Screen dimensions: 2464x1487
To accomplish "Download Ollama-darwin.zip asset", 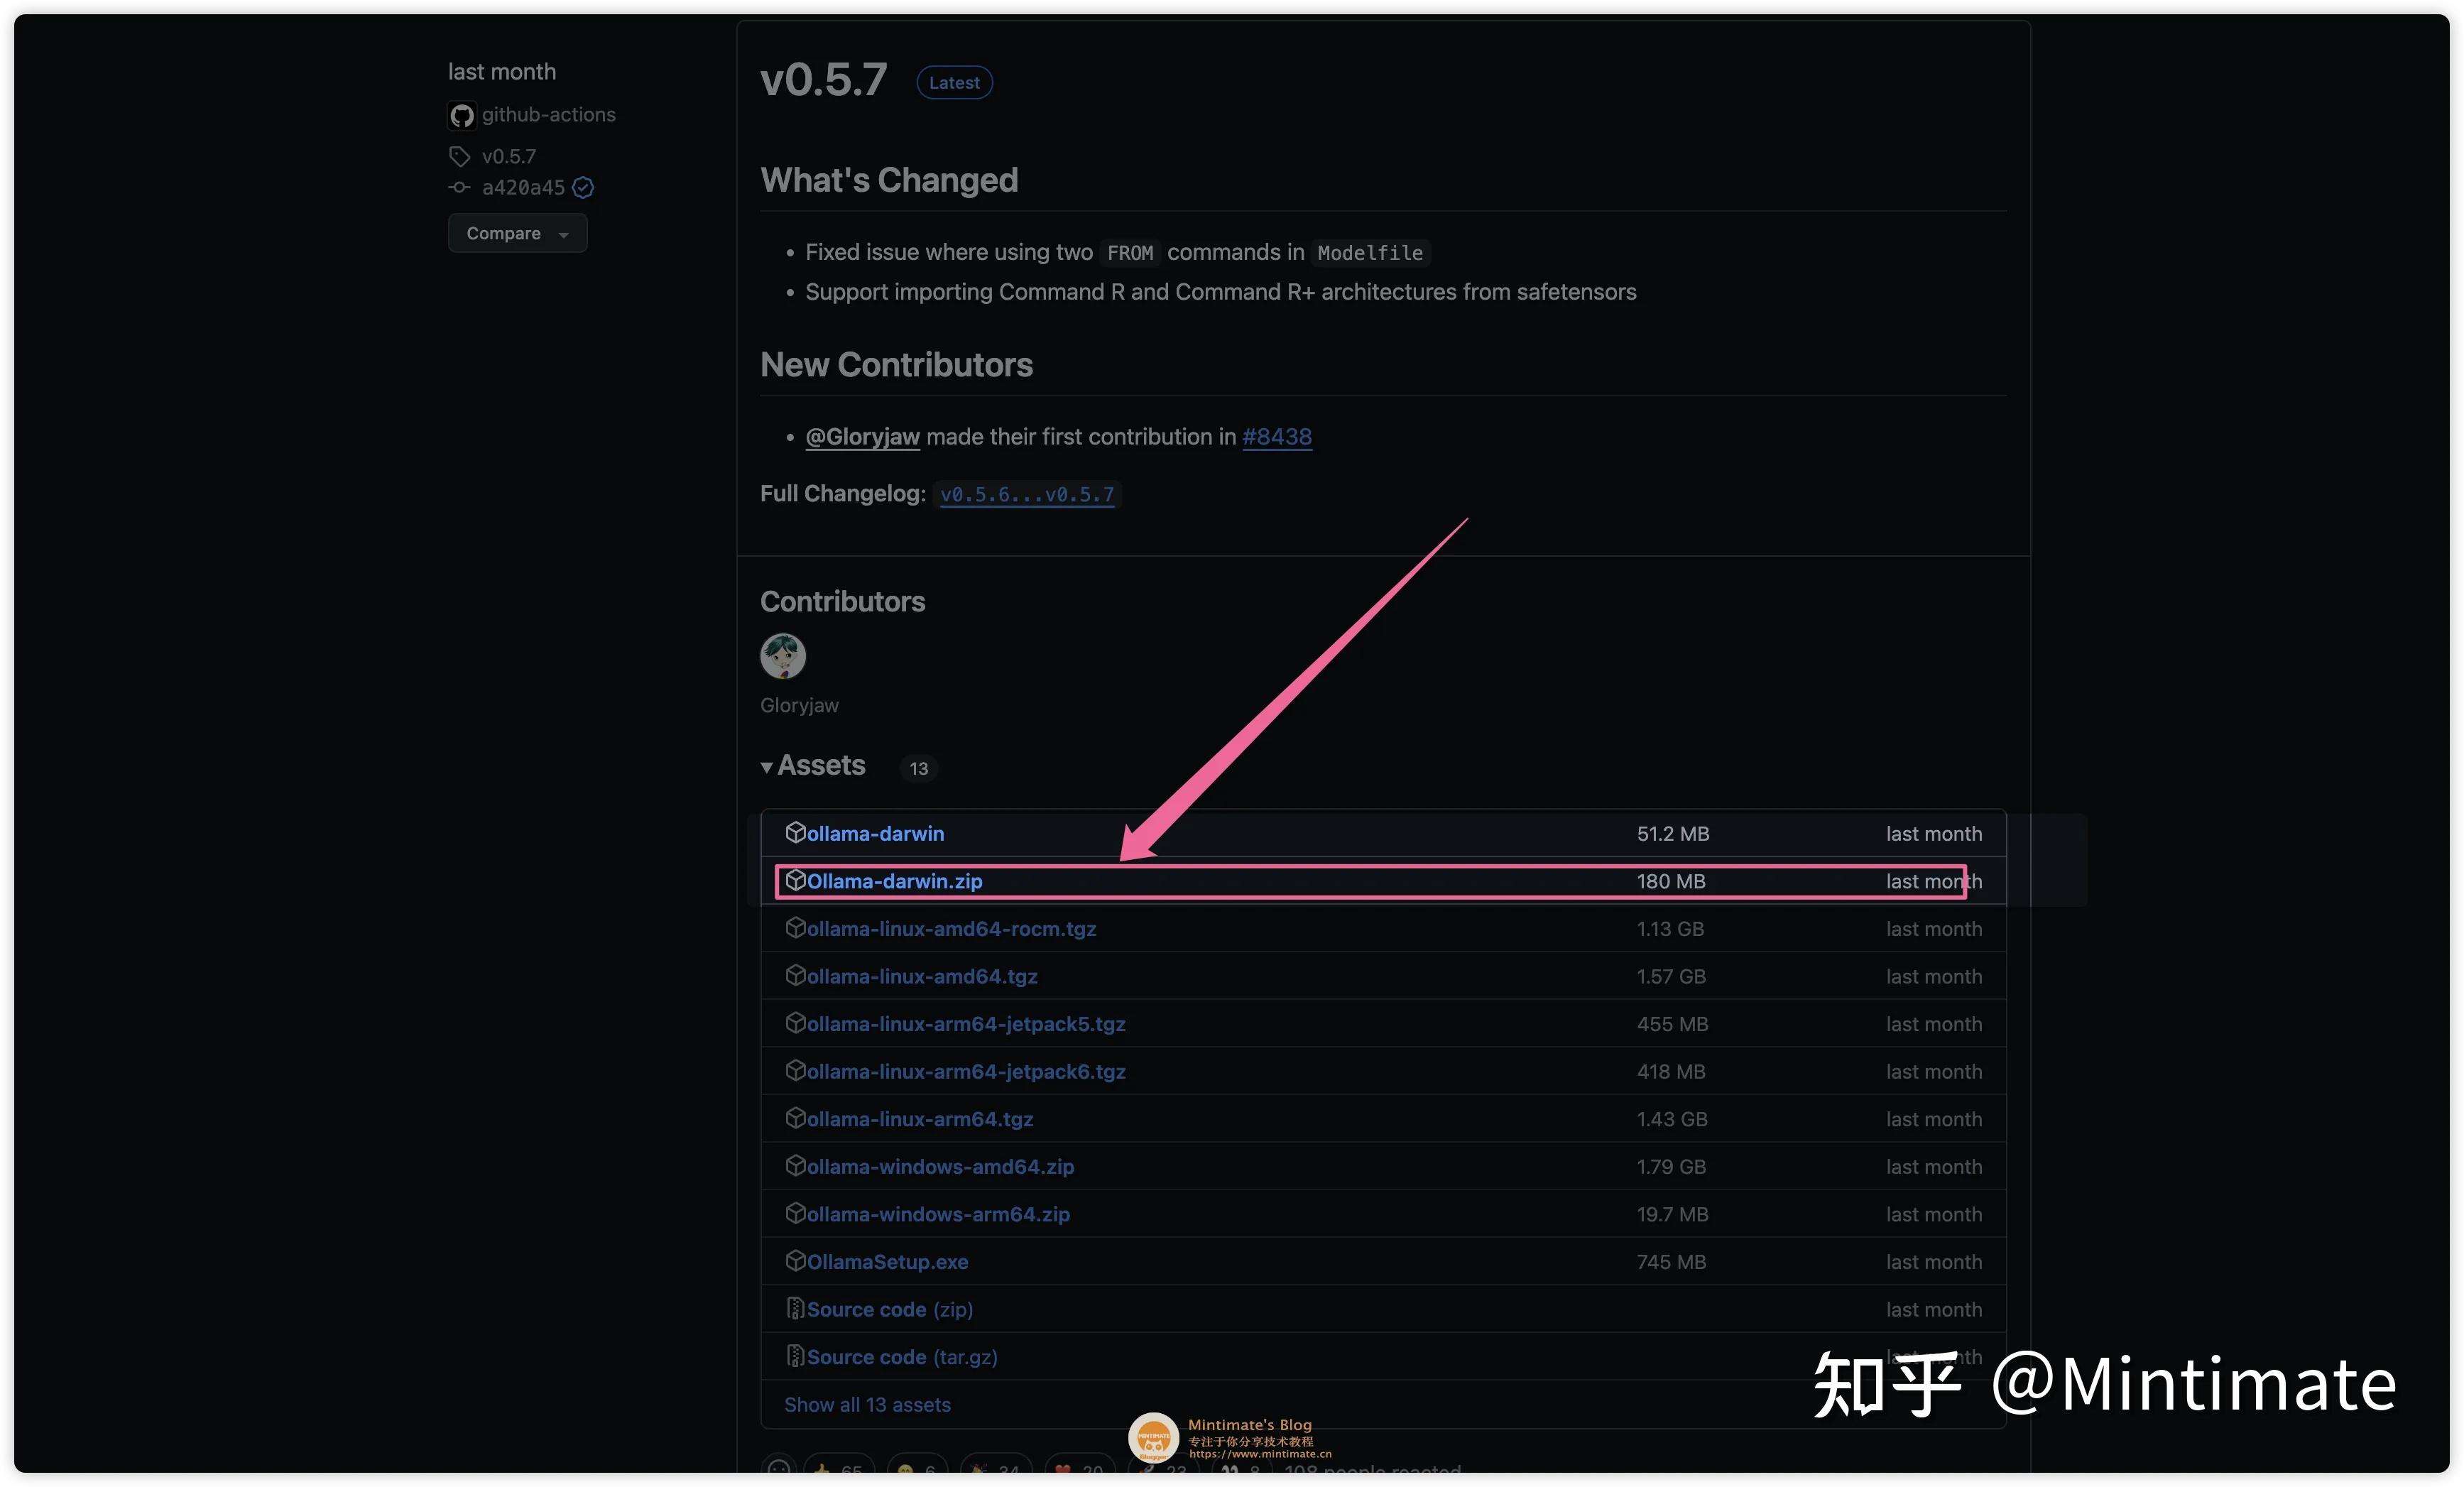I will 895,881.
